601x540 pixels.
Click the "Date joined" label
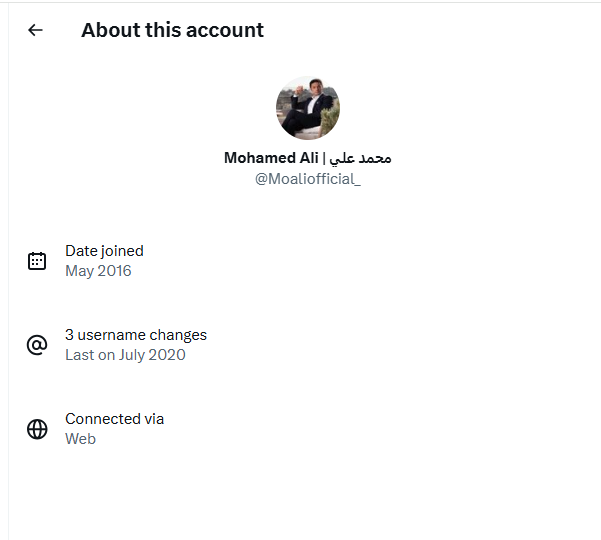pos(104,251)
